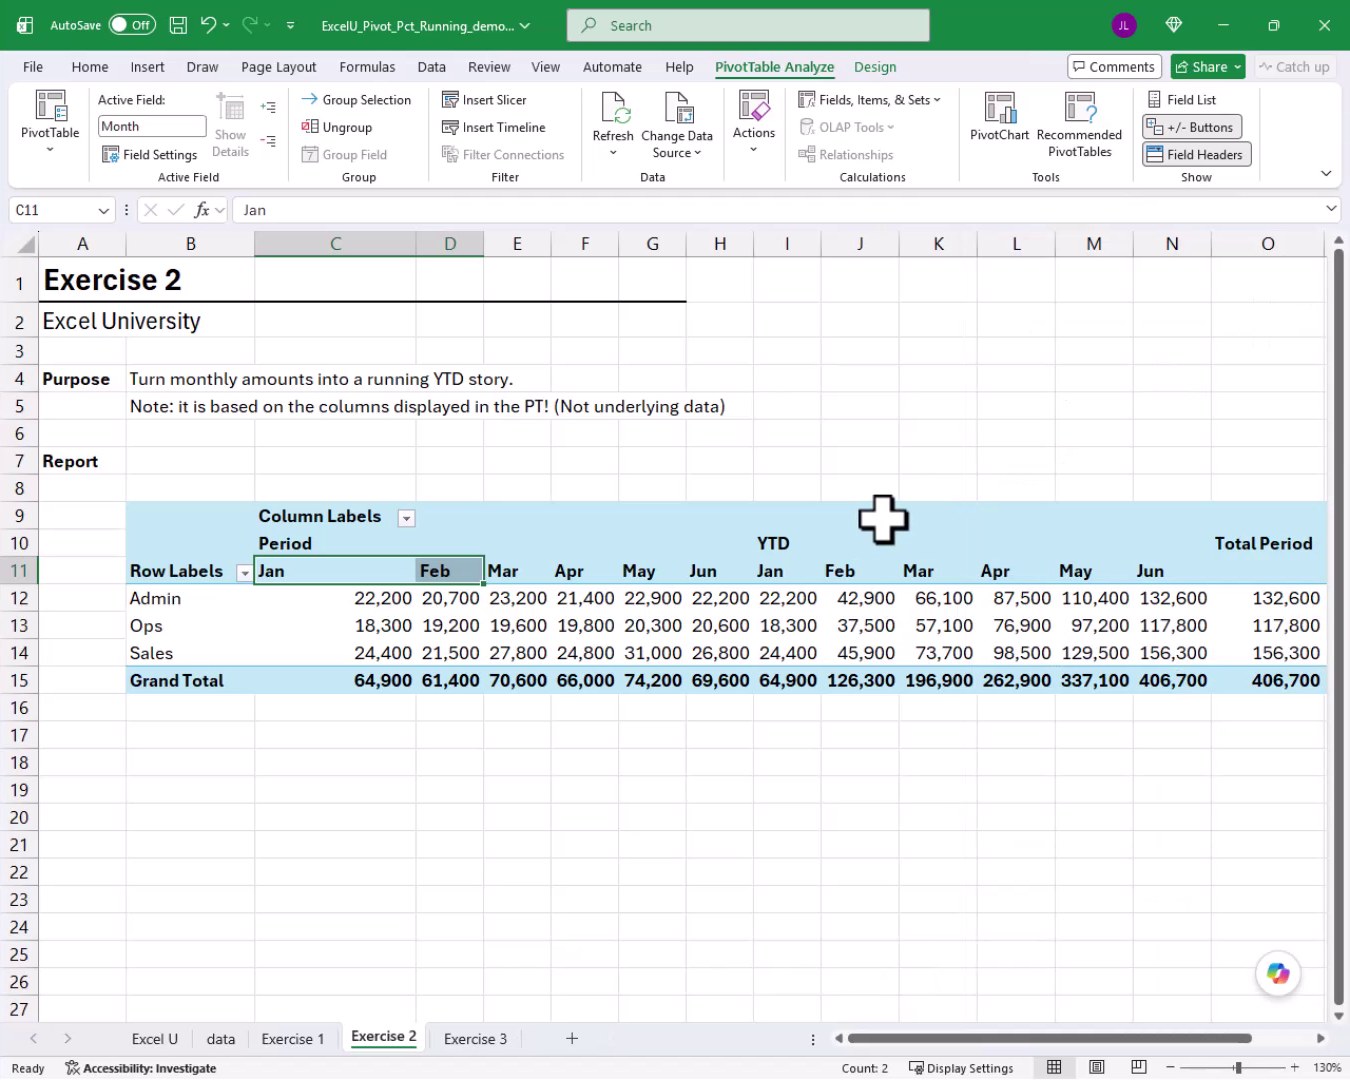Open the File menu
Viewport: 1350px width, 1080px height.
pos(33,67)
